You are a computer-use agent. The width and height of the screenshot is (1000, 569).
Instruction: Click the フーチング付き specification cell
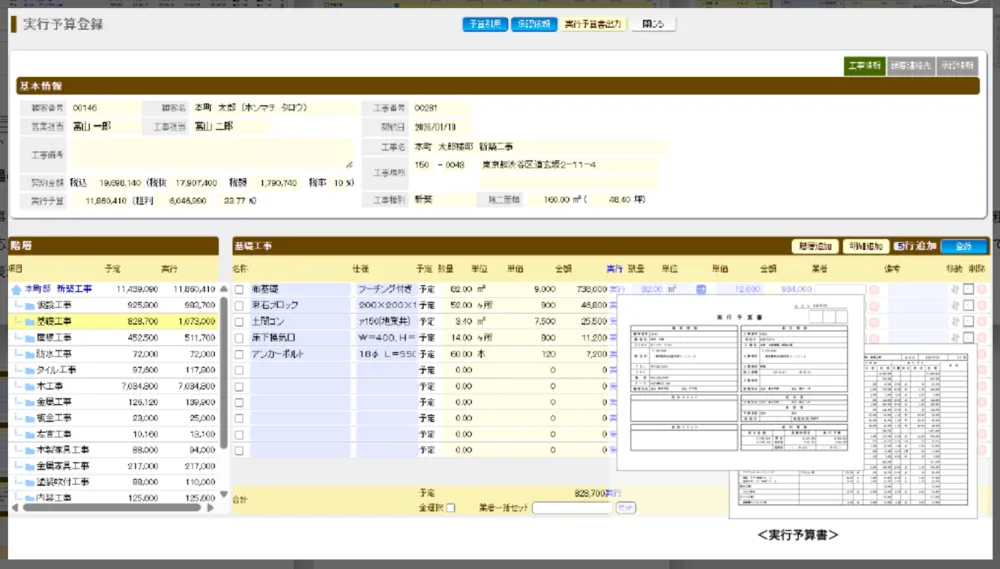(x=385, y=290)
